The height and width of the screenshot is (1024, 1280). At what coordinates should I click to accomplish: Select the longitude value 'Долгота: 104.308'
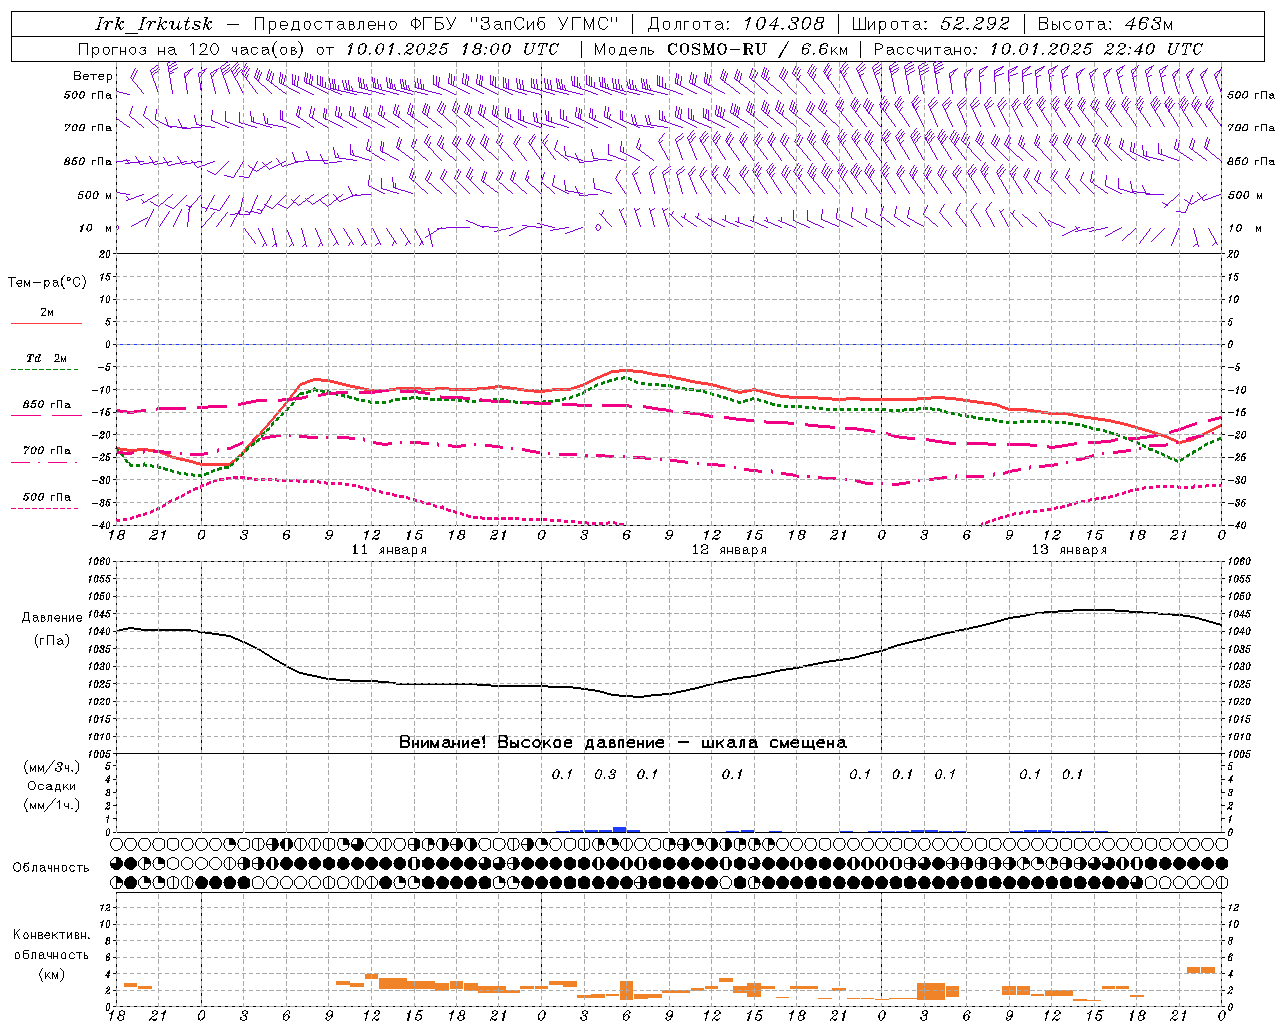tap(736, 24)
